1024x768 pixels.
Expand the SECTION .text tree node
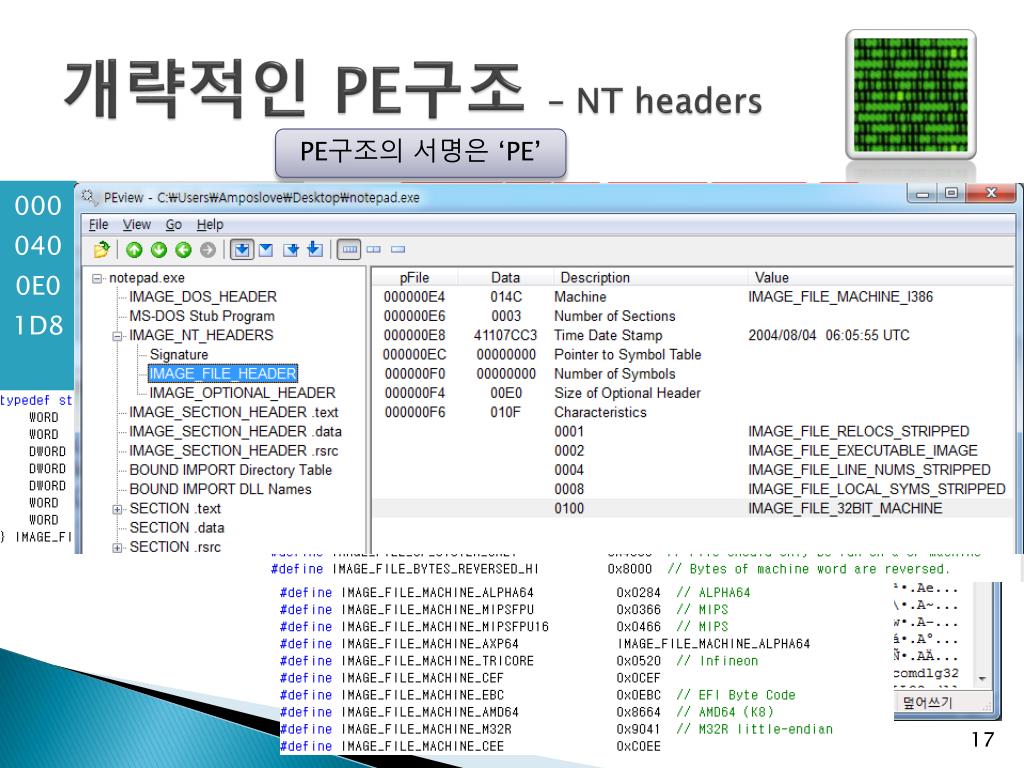click(x=118, y=509)
